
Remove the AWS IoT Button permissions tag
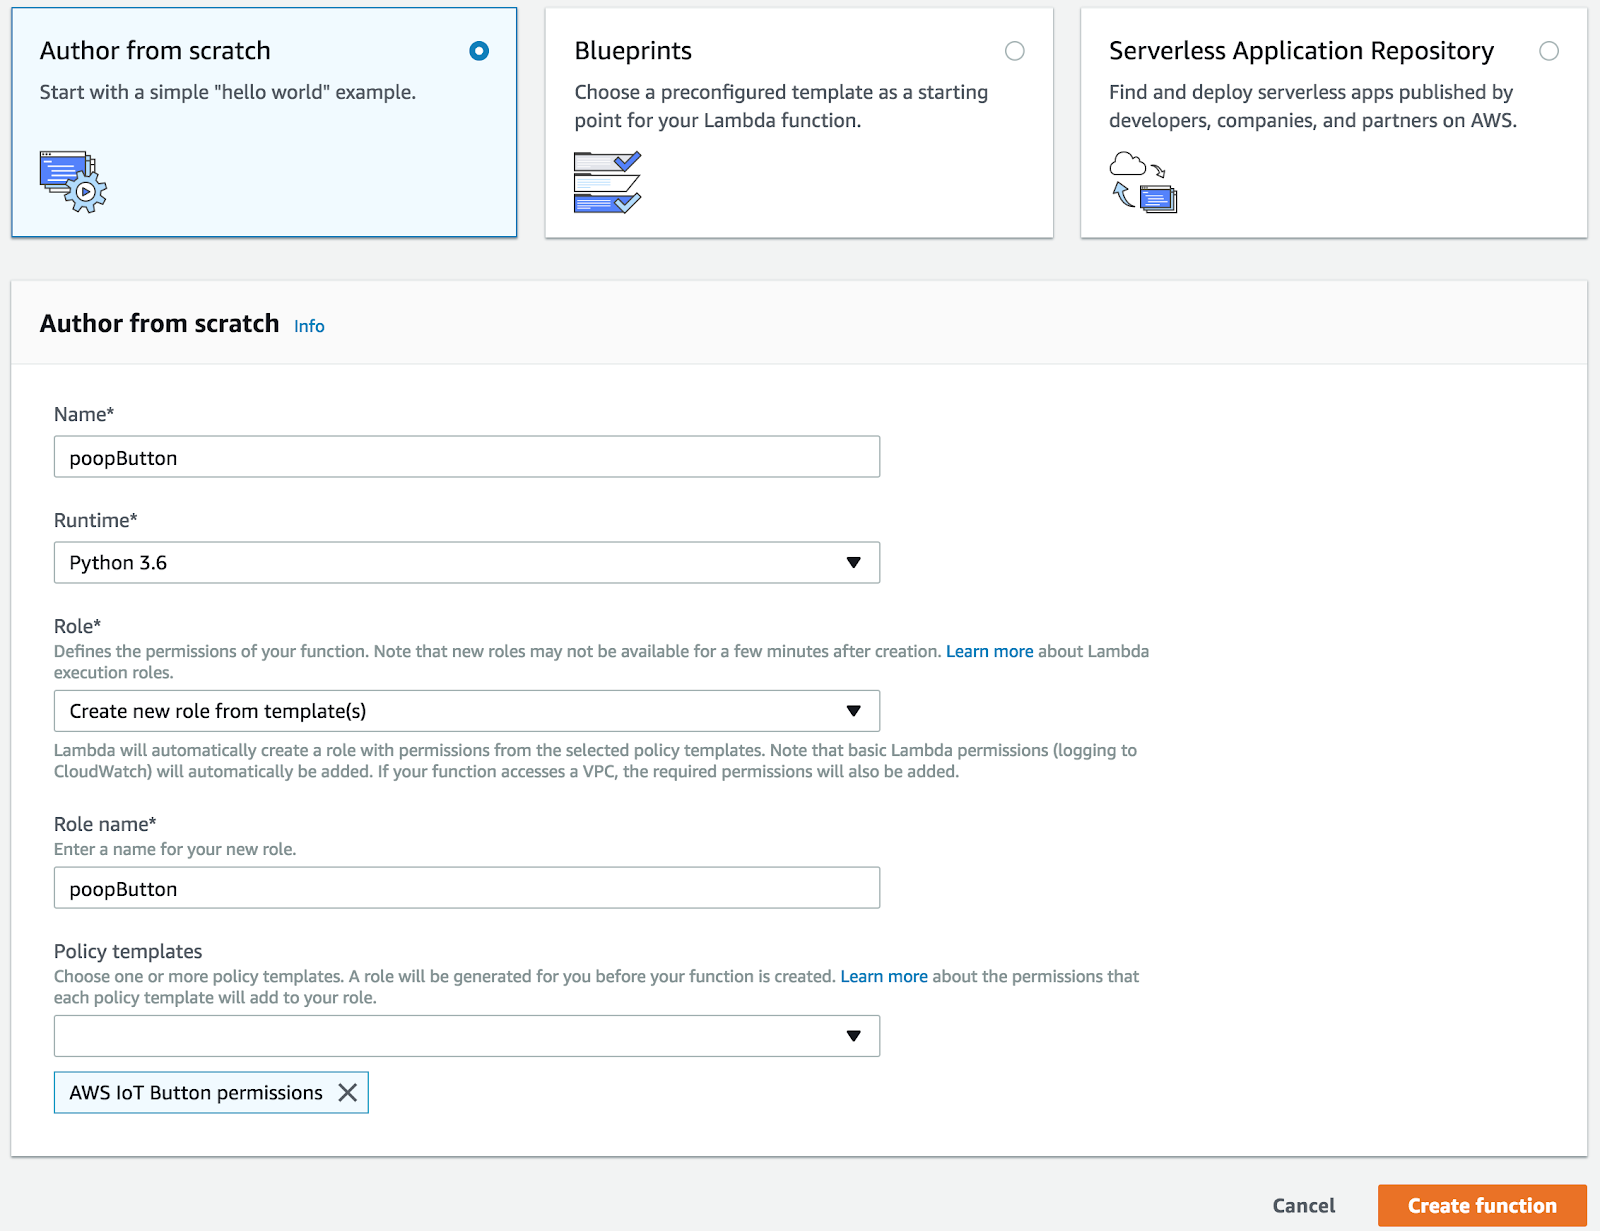click(347, 1093)
